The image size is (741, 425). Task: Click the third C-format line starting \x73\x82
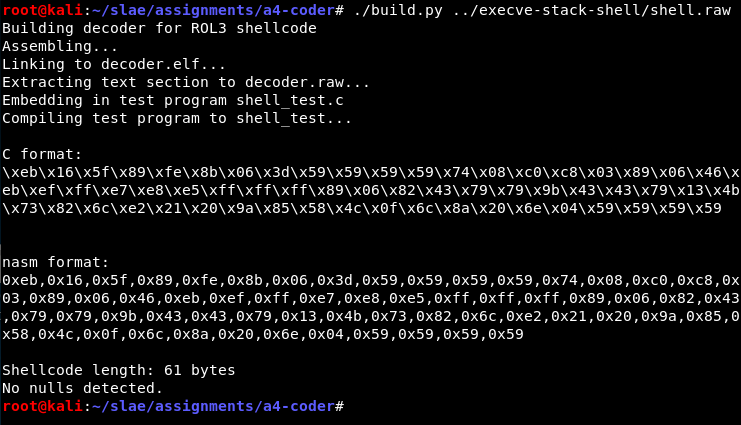pyautogui.click(x=362, y=208)
